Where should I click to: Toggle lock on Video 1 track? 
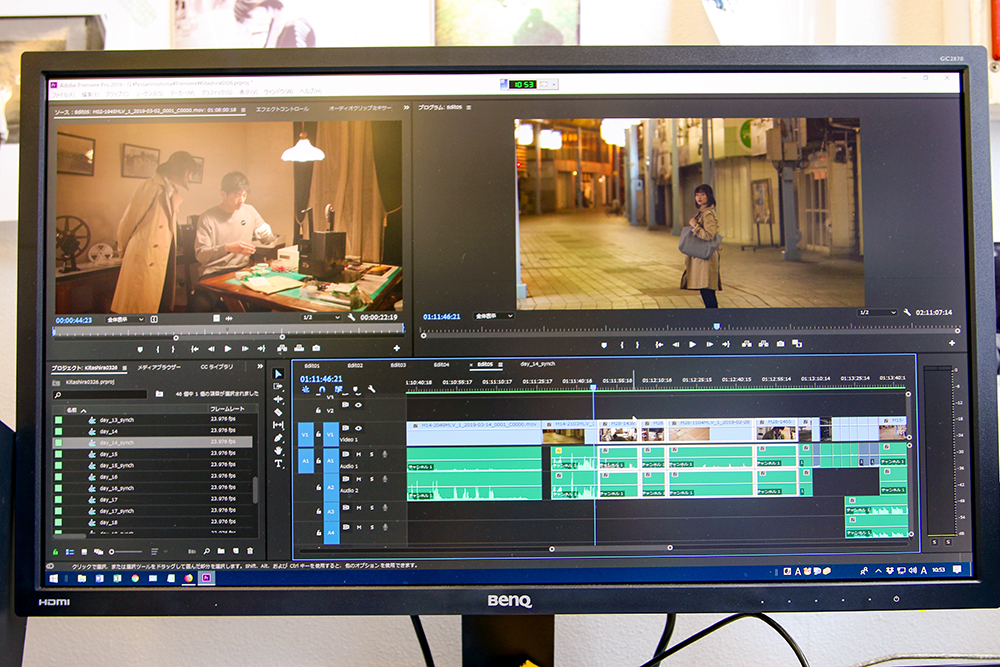tap(318, 434)
